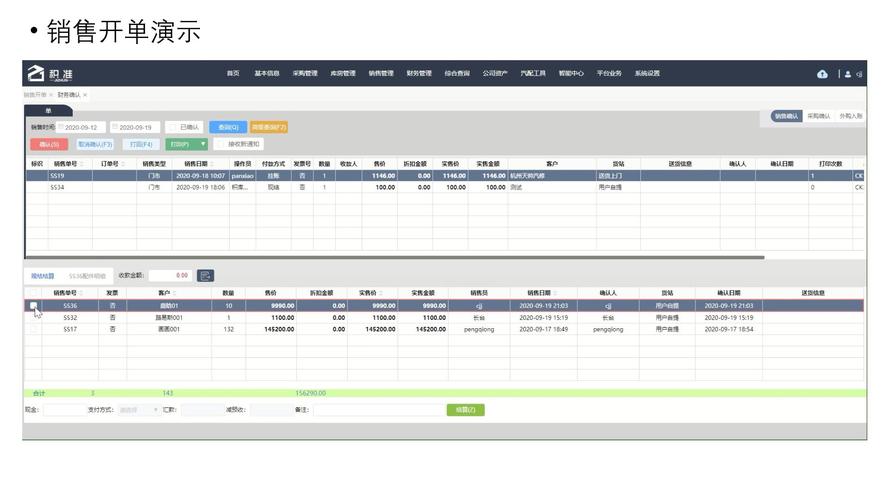Click the 收款金额 input field
889x500 pixels.
[170, 276]
